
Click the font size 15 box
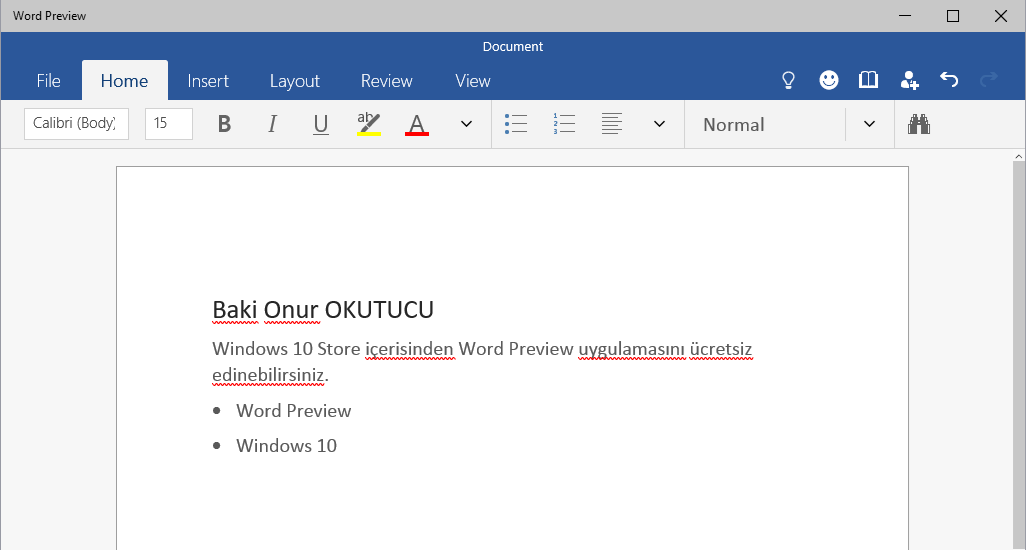169,124
